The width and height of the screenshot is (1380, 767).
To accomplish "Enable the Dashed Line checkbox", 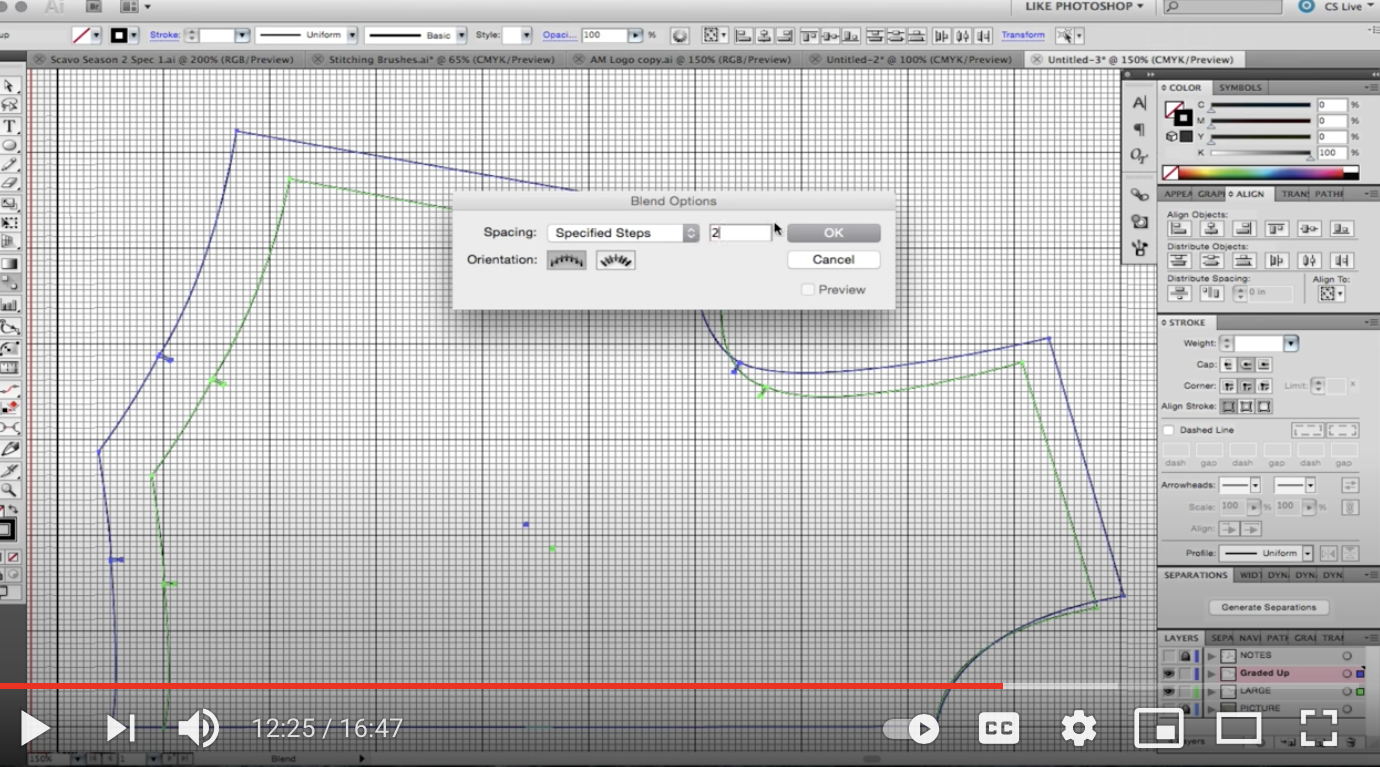I will [x=1168, y=430].
